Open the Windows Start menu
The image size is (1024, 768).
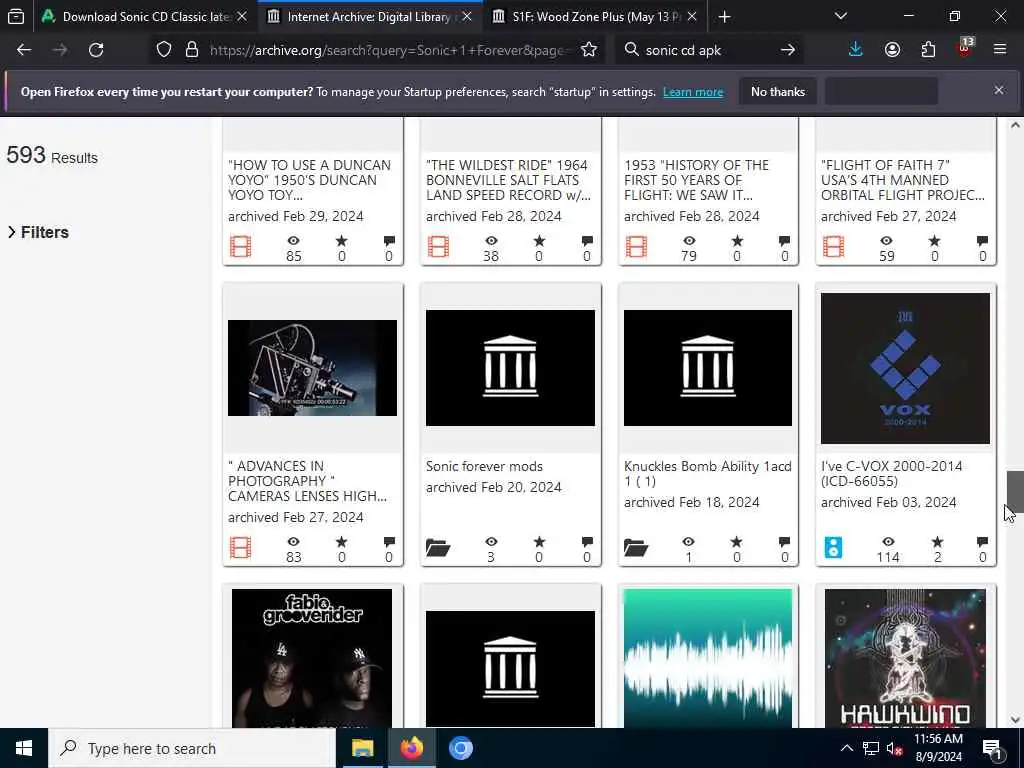click(x=24, y=748)
